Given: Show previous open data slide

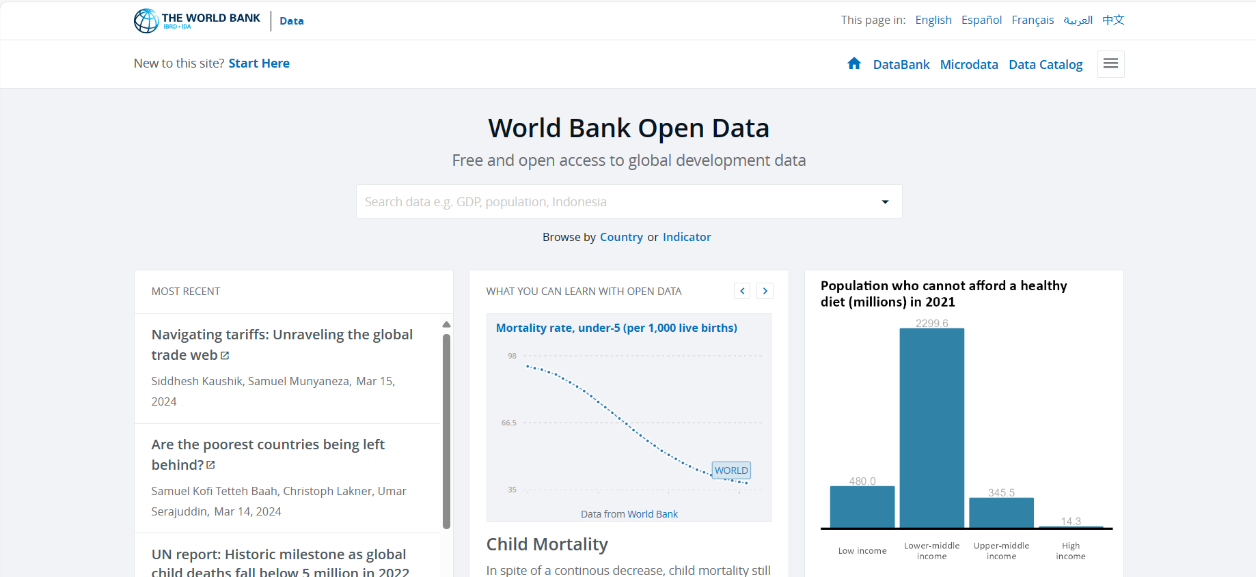Looking at the screenshot, I should point(742,291).
